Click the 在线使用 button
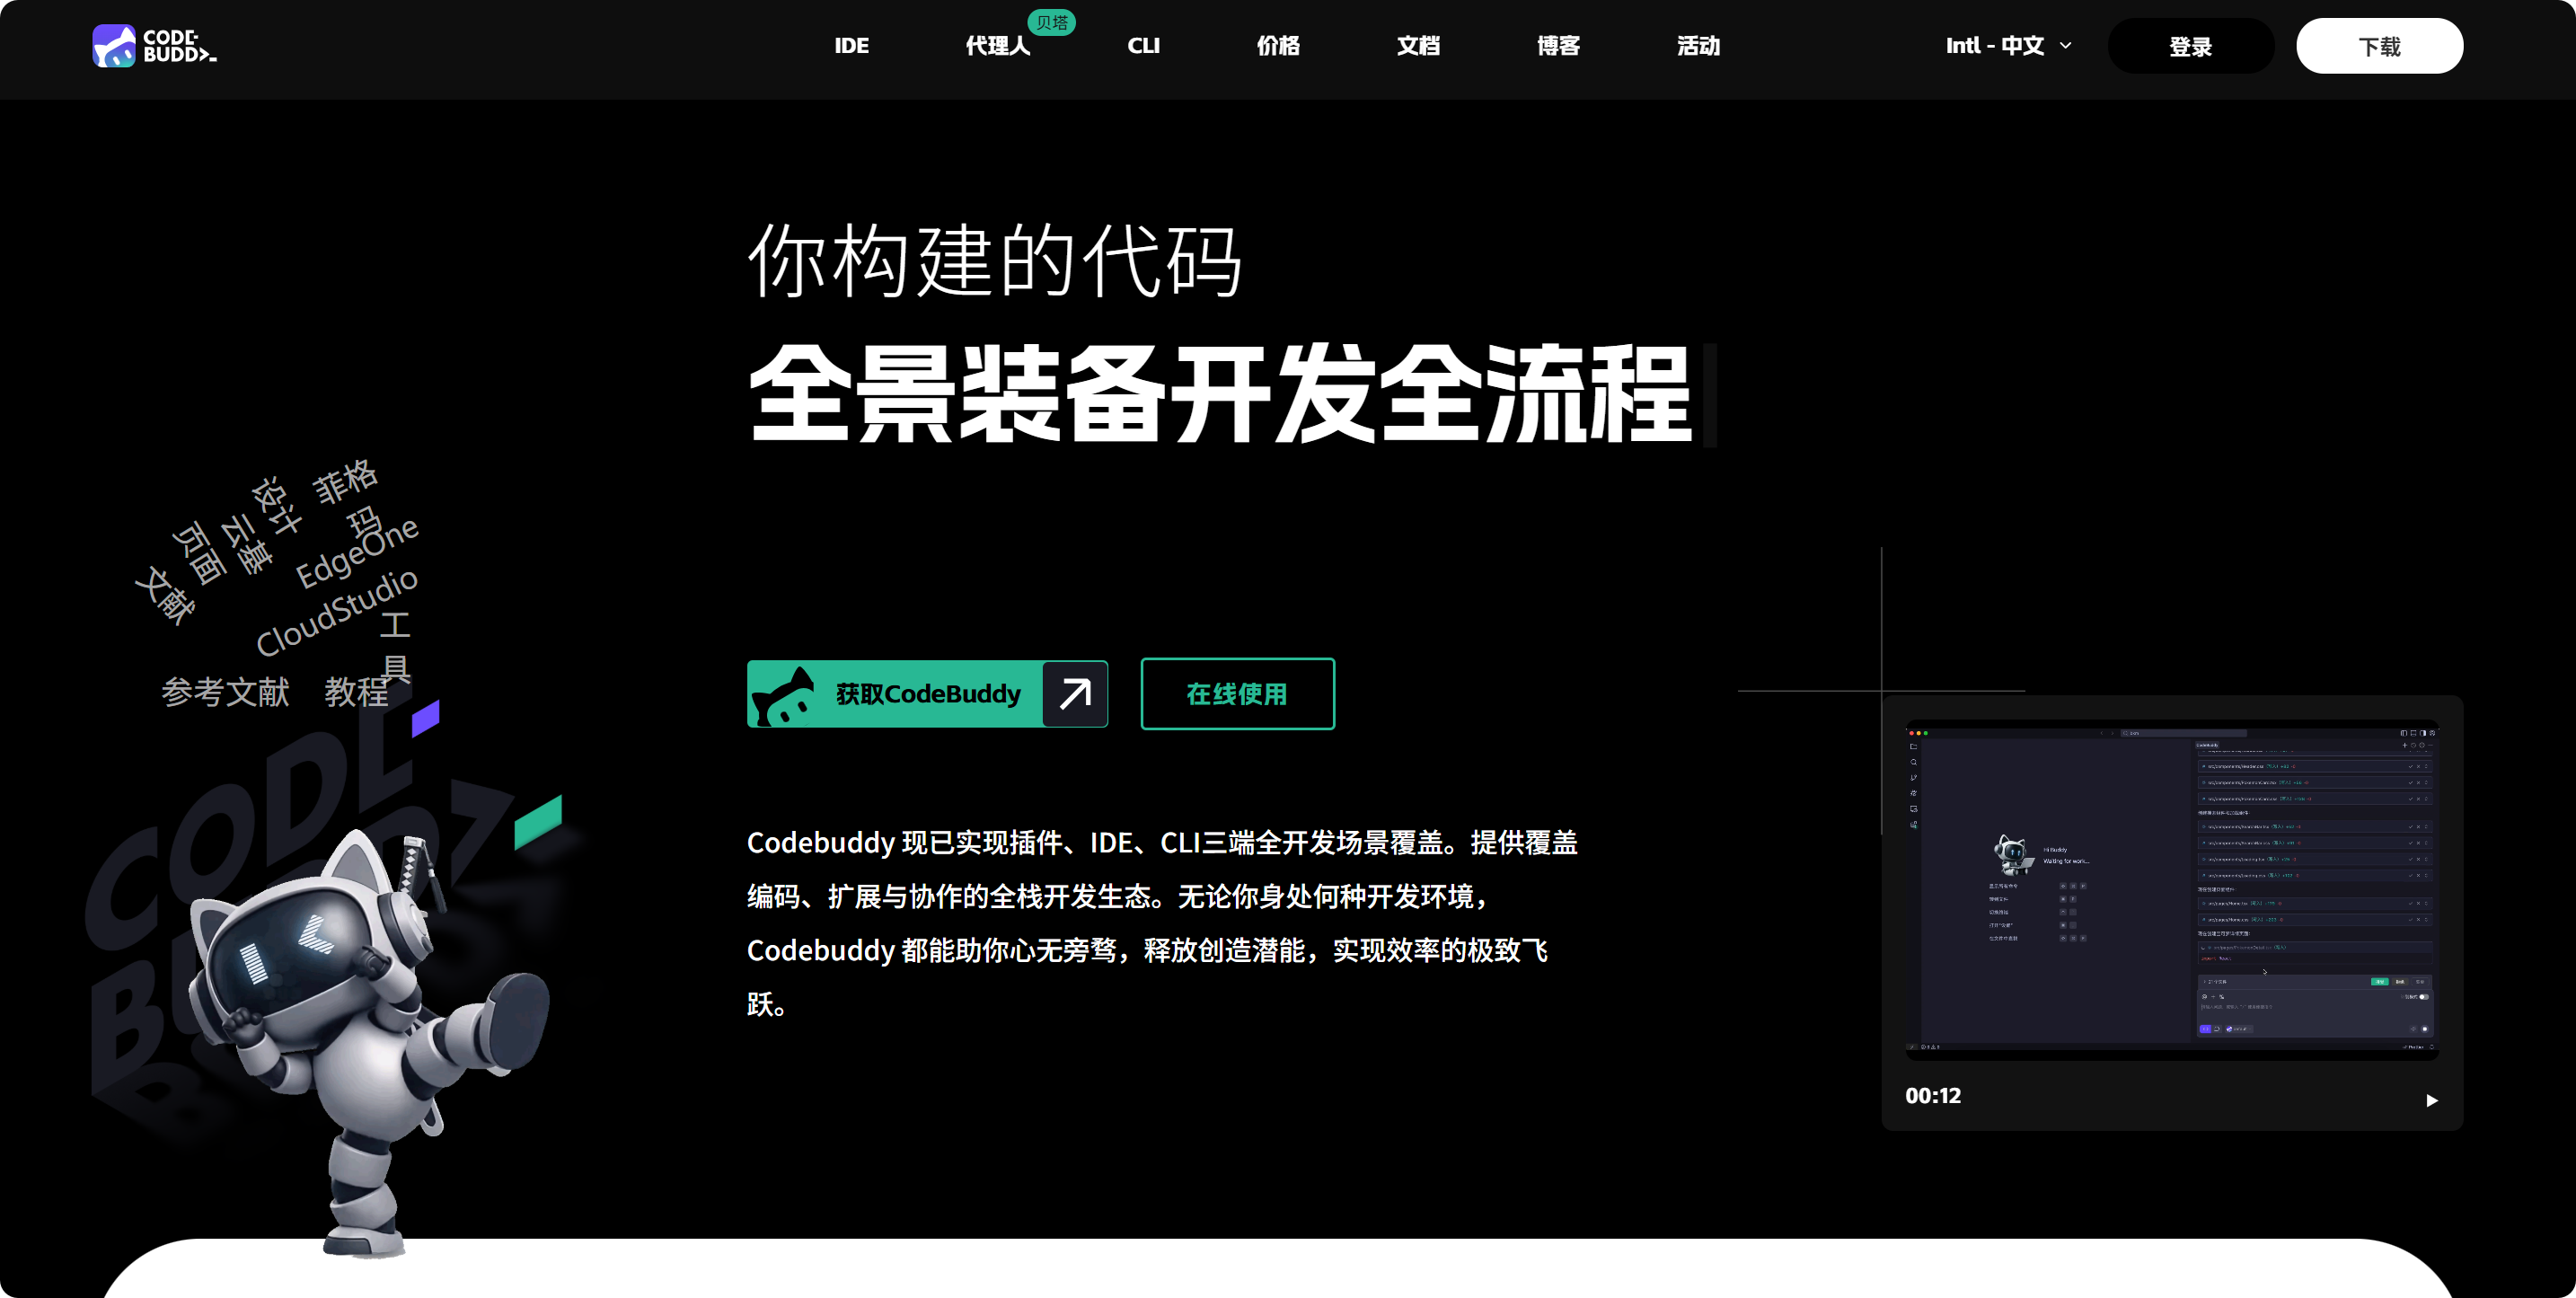 [1237, 694]
